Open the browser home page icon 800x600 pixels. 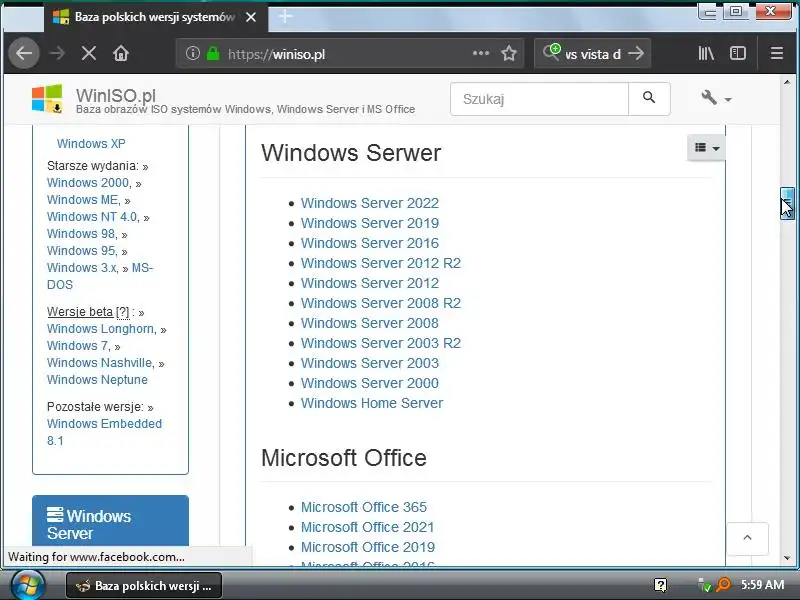point(121,53)
